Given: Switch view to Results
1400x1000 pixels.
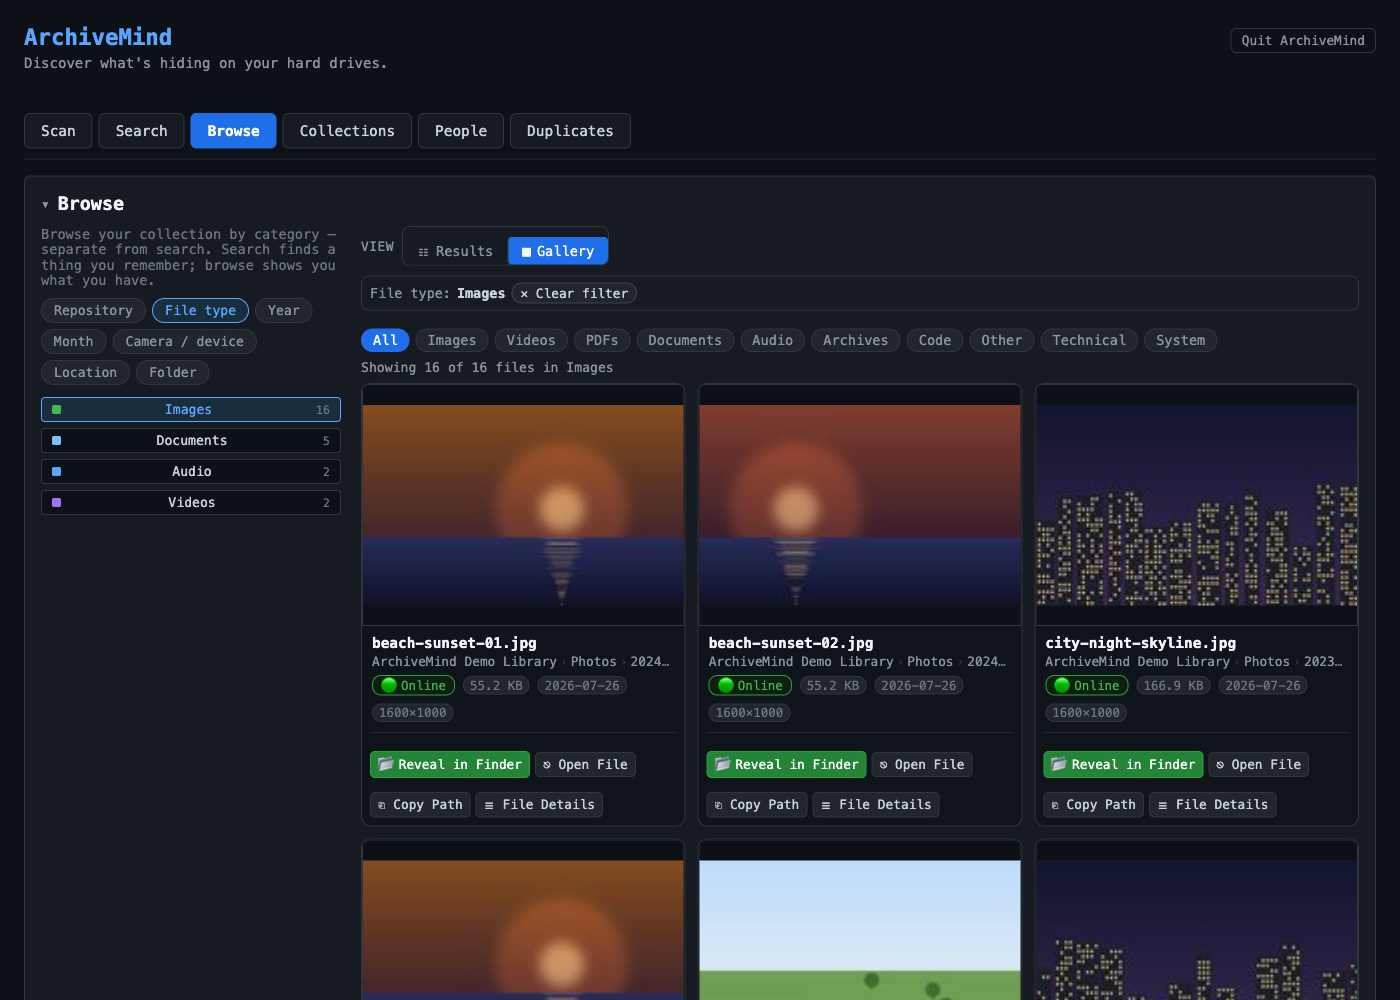Looking at the screenshot, I should point(456,251).
